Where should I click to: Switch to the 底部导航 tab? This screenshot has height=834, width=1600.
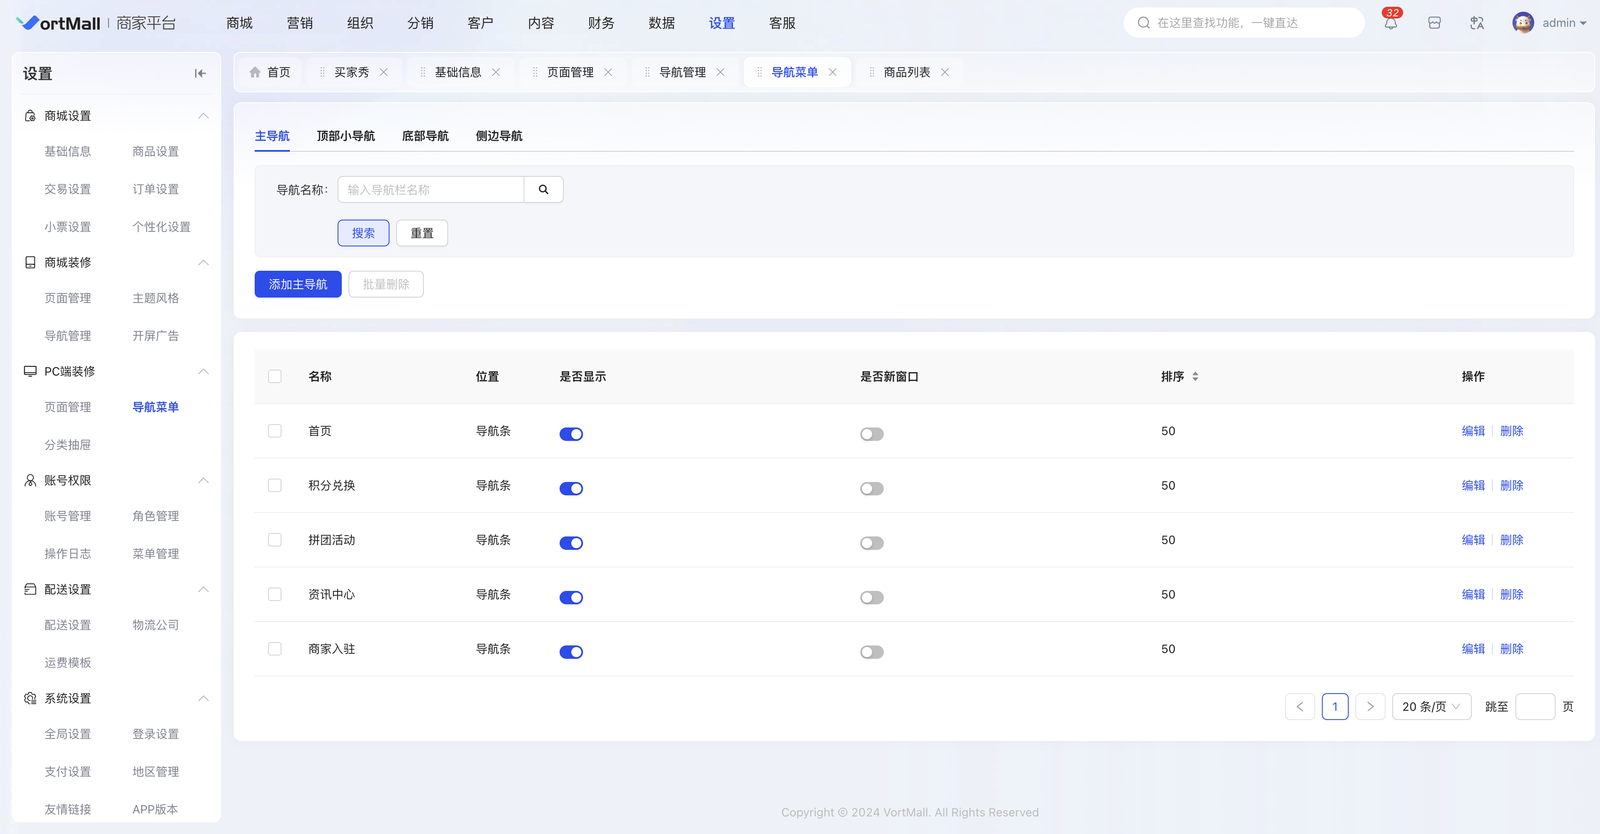(425, 136)
